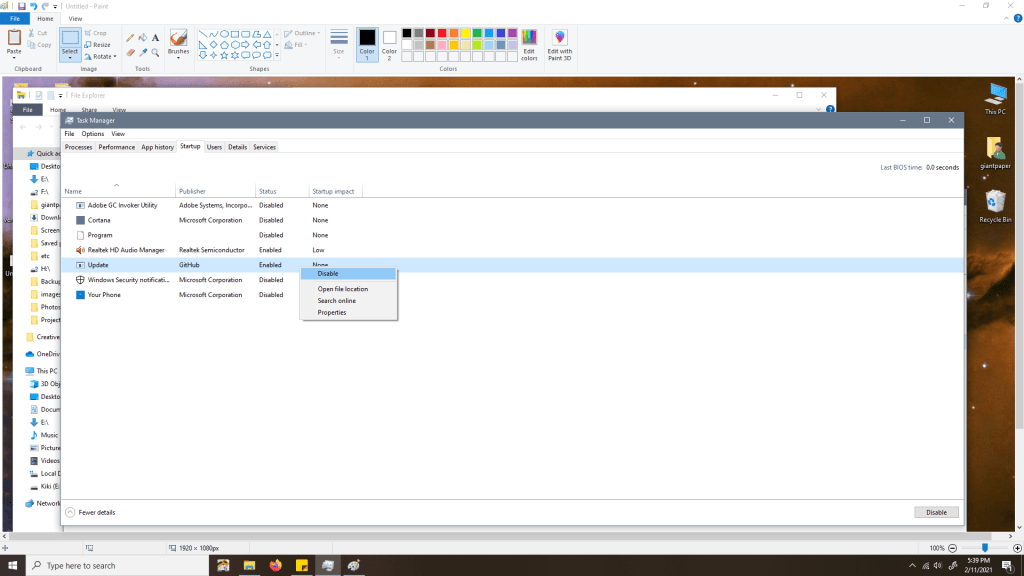Activate Color 2 background selector
Image resolution: width=1024 pixels, height=576 pixels.
(x=389, y=45)
